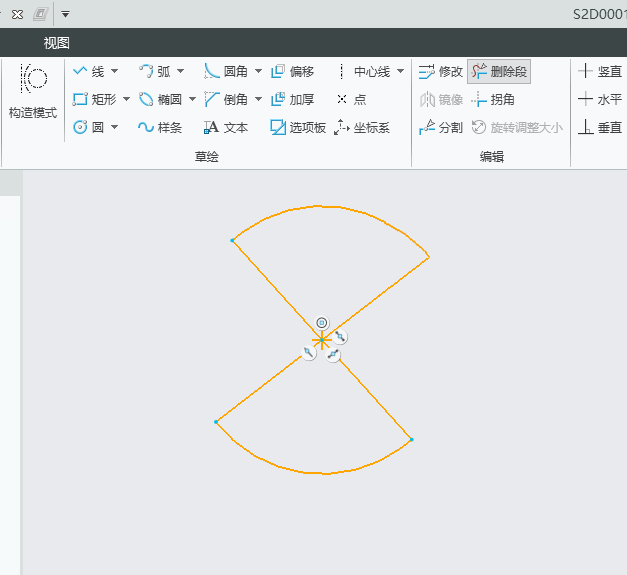The image size is (627, 575).
Task: Click the 旋转调整大小 rotate resize tool
Action: coord(517,127)
